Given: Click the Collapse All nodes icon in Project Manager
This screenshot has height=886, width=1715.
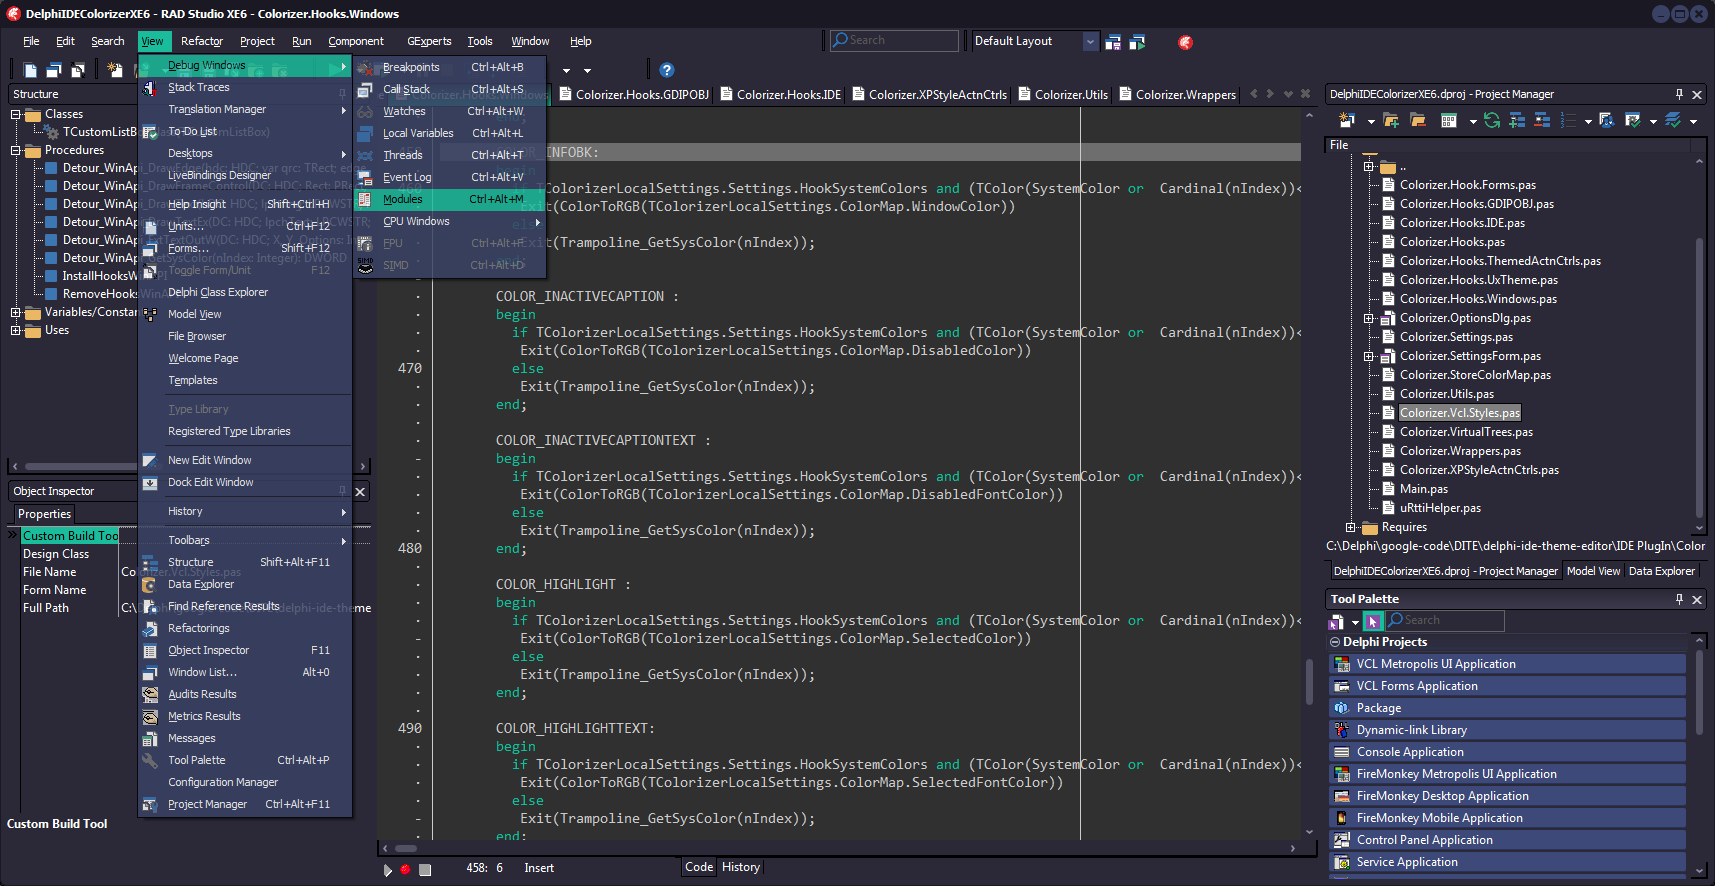Looking at the screenshot, I should (1542, 121).
